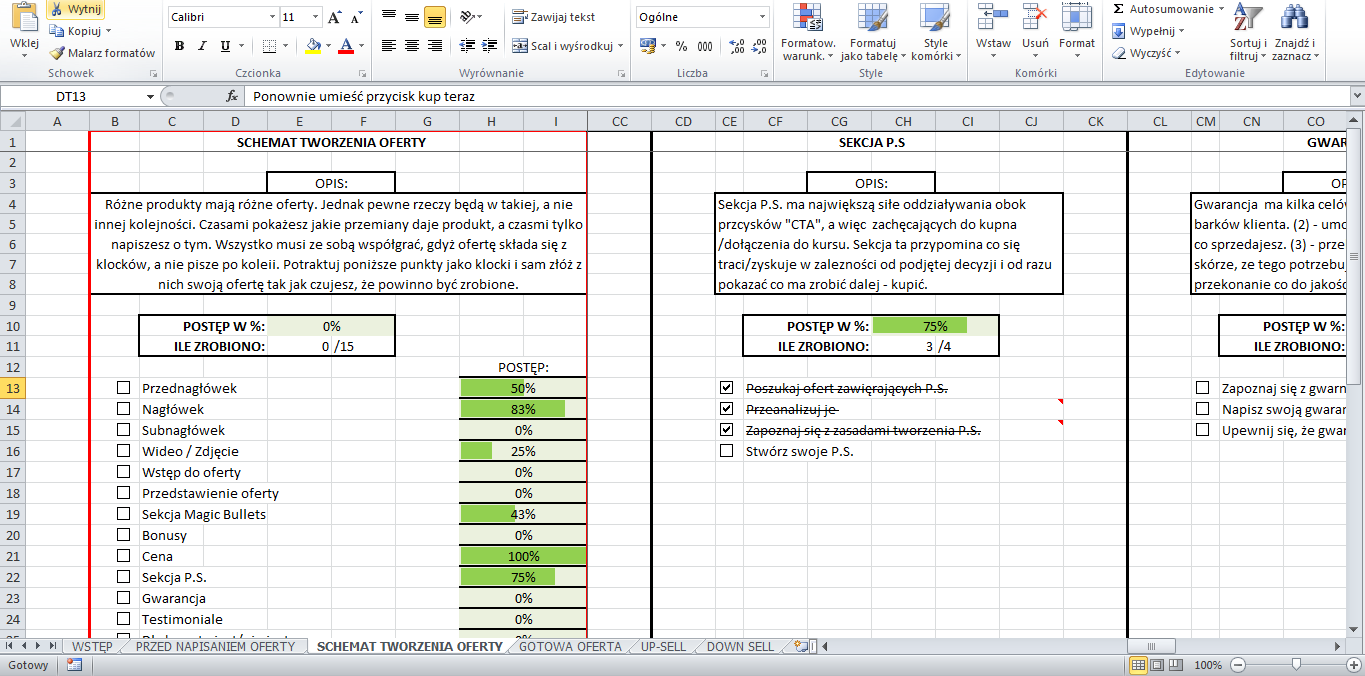Switch to GOTOWA OFERTA sheet tab
The image size is (1365, 676).
(x=570, y=647)
